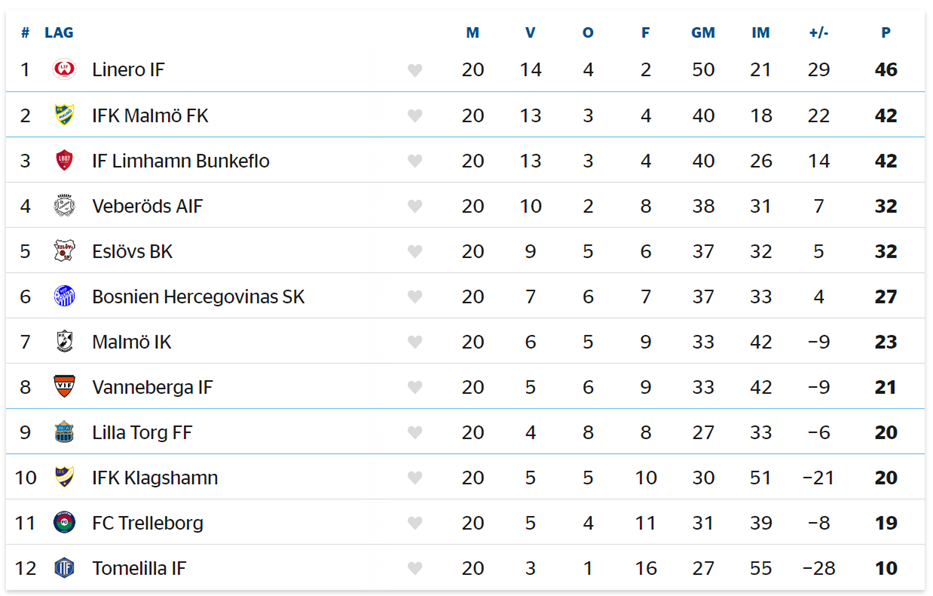Screen dimensions: 933x596
Task: Open the Veberöds AIF team link
Action: 147,206
